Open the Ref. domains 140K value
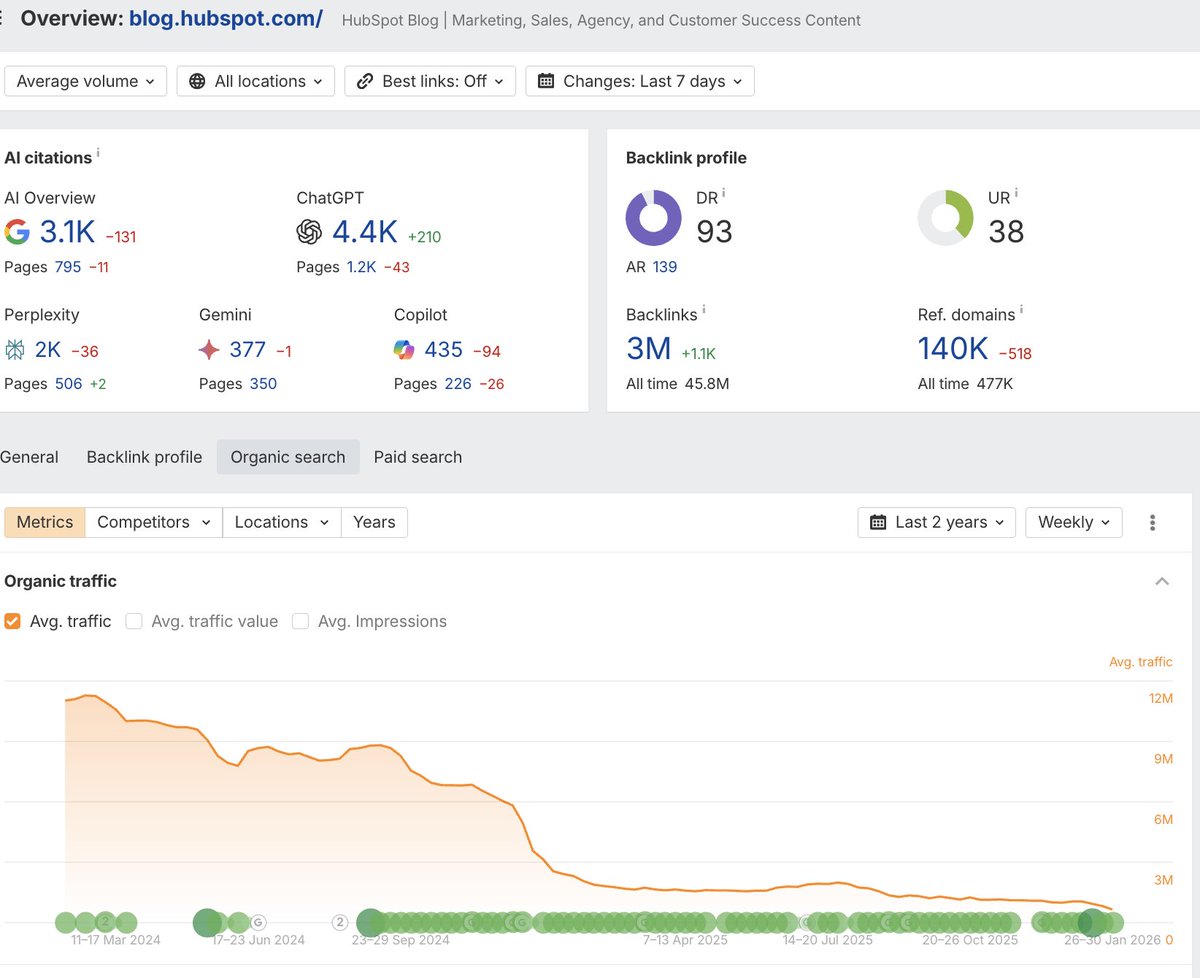Viewport: 1200px width, 978px height. pyautogui.click(x=953, y=349)
